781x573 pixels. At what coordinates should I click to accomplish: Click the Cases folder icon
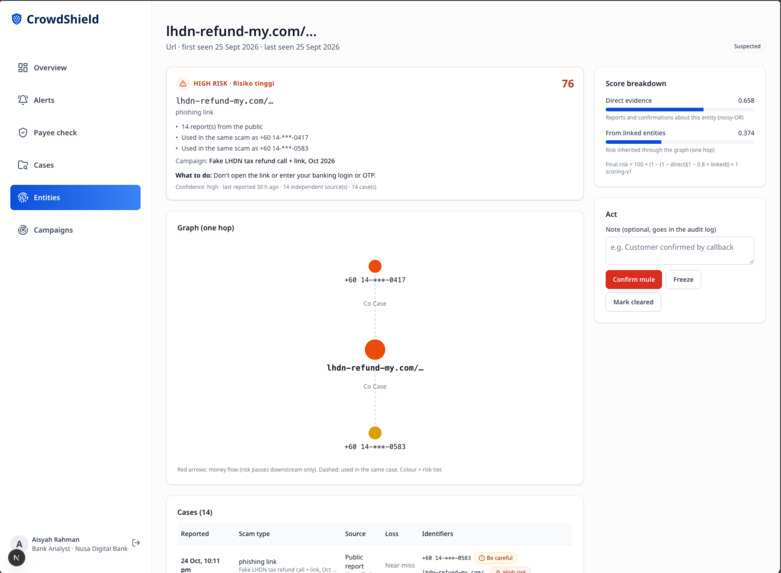[23, 165]
